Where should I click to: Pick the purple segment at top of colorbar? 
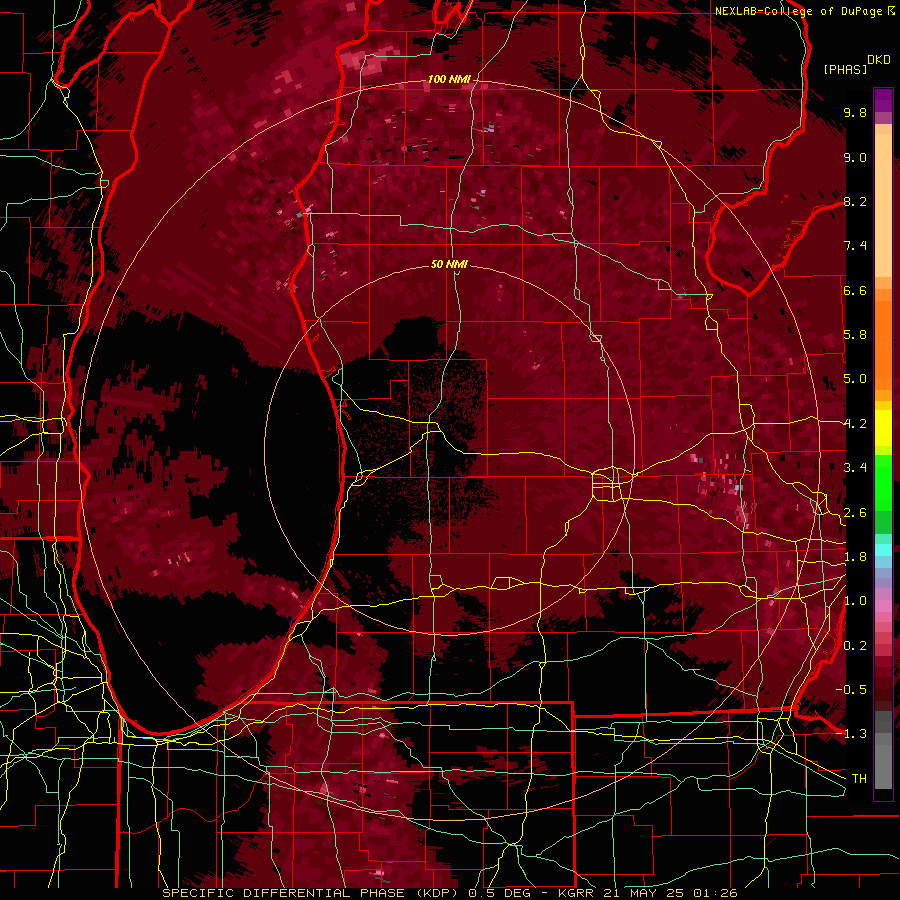pyautogui.click(x=883, y=100)
